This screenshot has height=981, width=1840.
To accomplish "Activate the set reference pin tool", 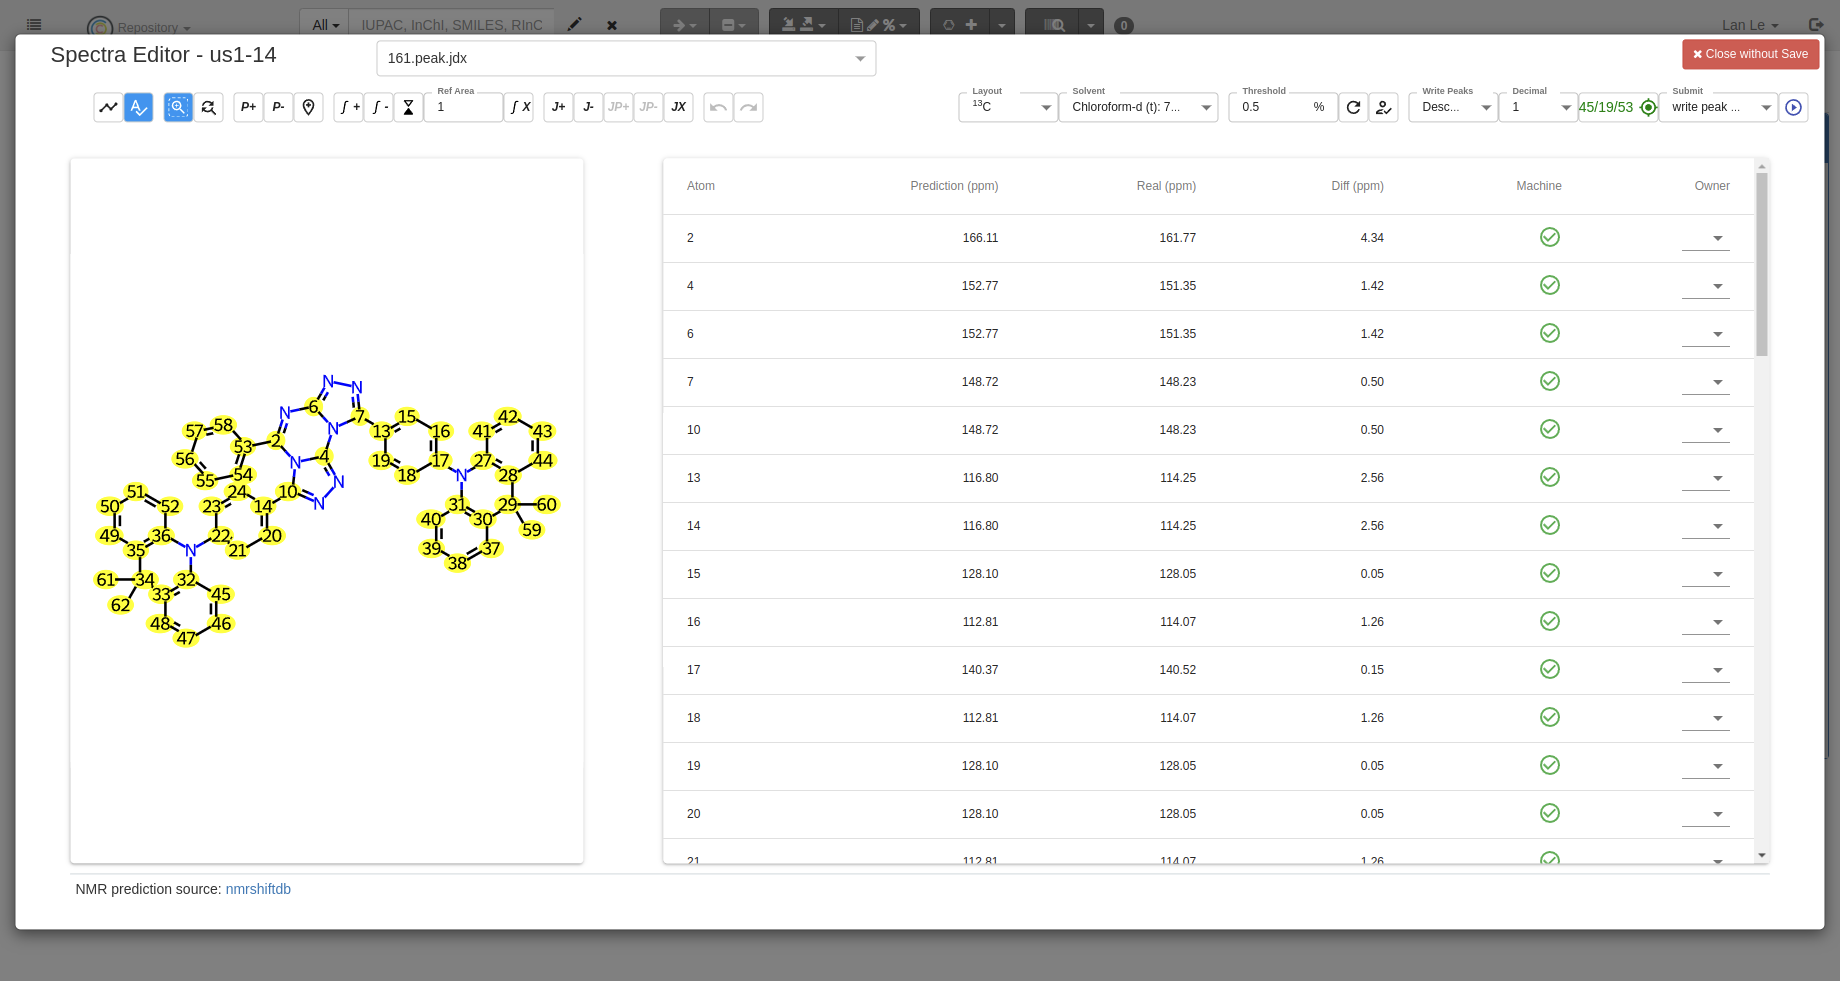I will pos(308,107).
